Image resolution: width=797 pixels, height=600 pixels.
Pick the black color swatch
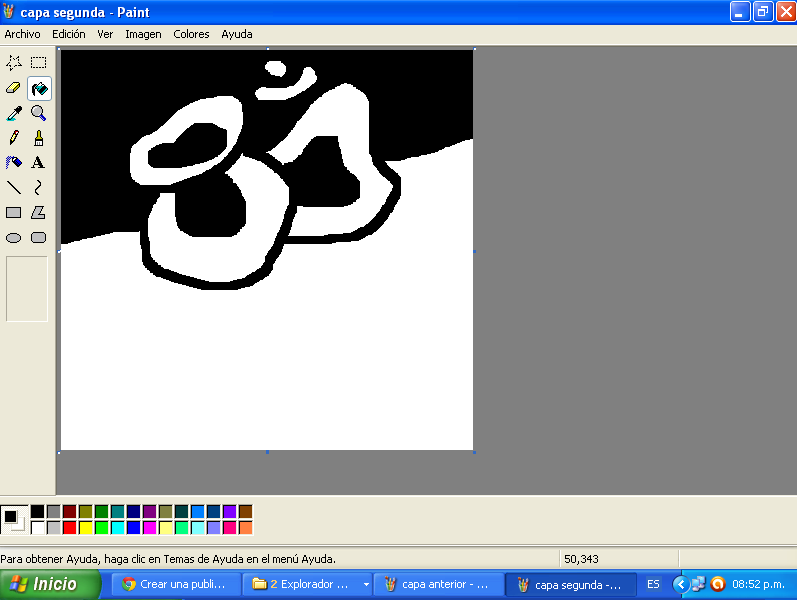[37, 512]
